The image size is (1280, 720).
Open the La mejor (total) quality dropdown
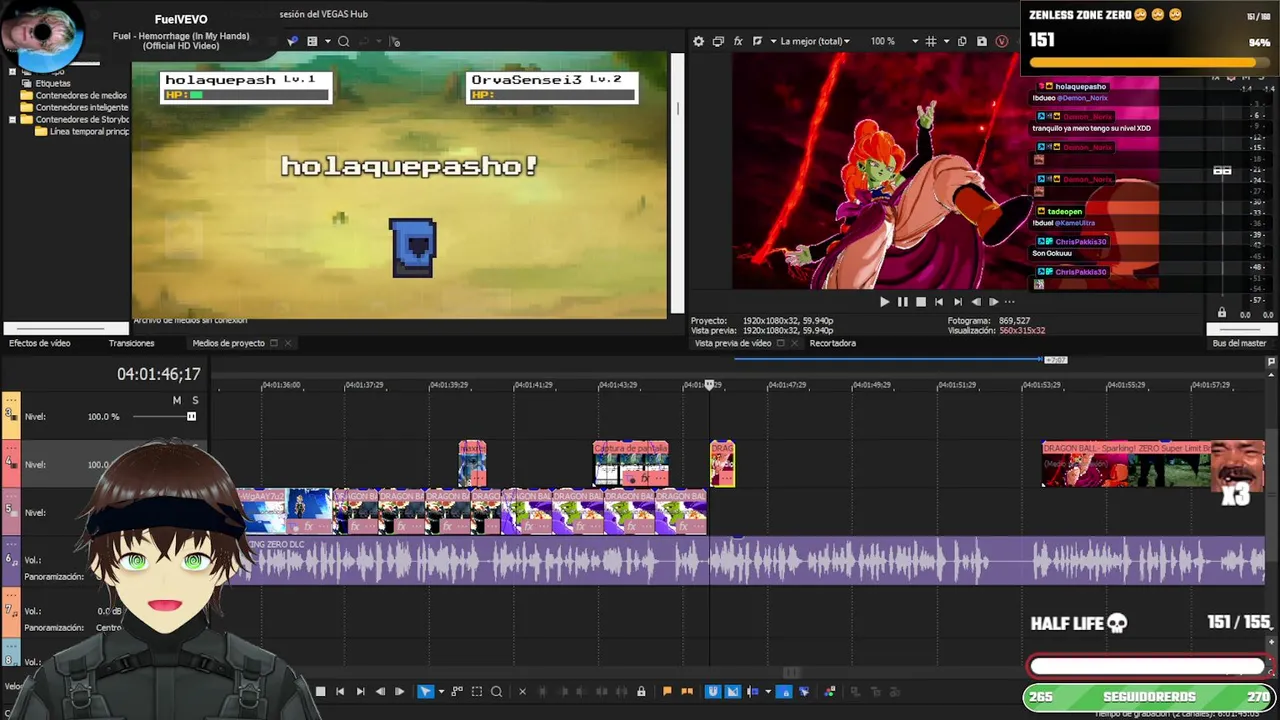pos(815,41)
